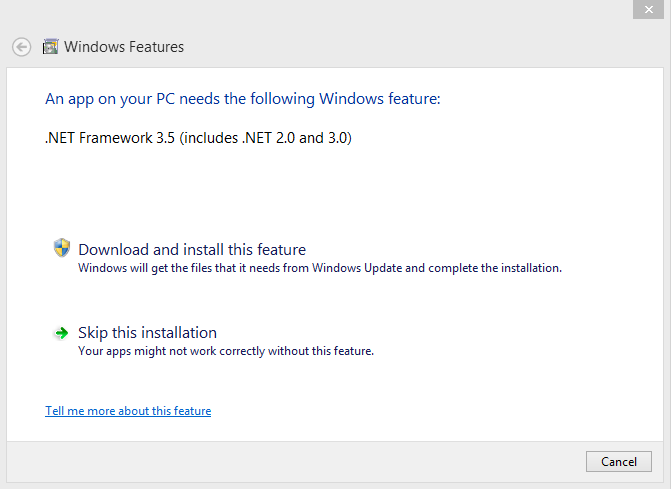Click the green arrow skip icon
Image resolution: width=671 pixels, height=489 pixels.
62,332
